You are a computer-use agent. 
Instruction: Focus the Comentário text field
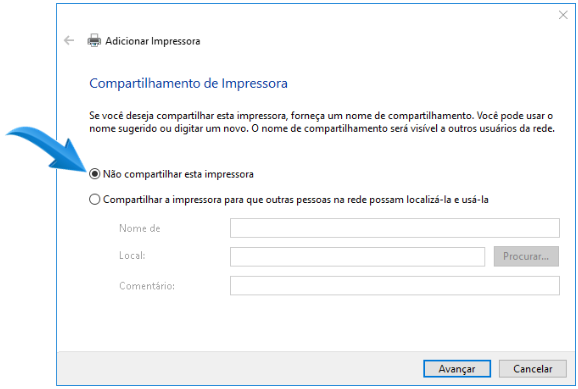395,286
